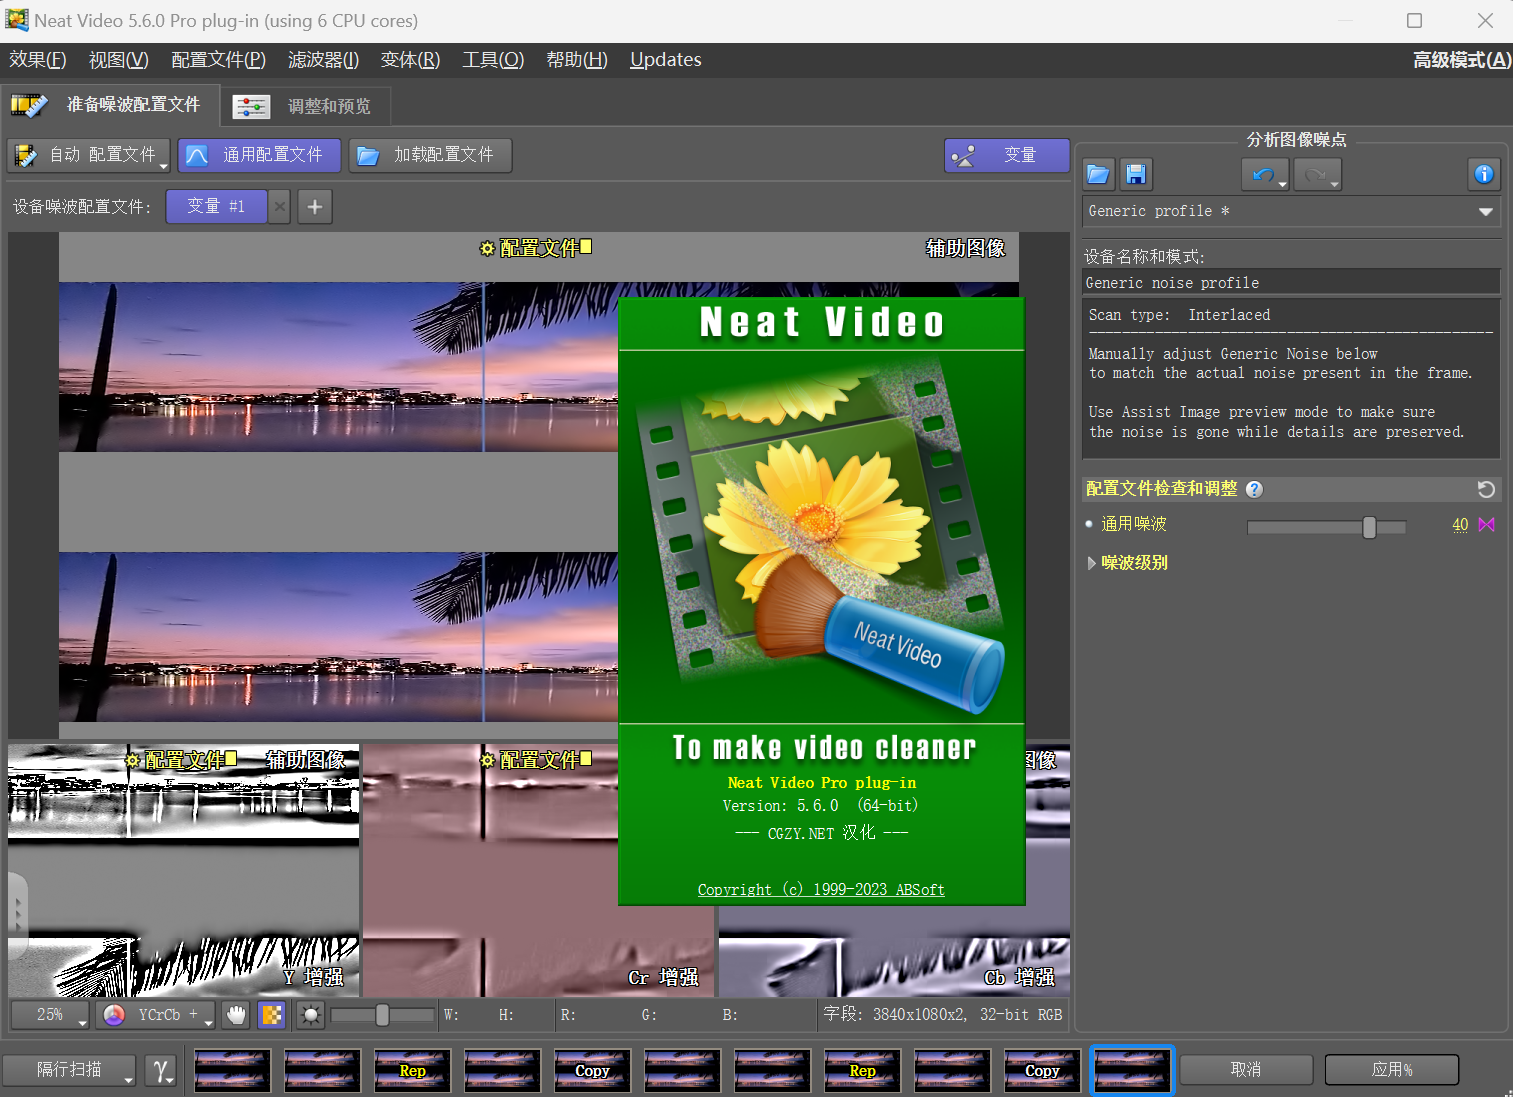Open the Copyright (c) 1999-2023 ABSoft link
The width and height of the screenshot is (1513, 1097).
click(821, 889)
